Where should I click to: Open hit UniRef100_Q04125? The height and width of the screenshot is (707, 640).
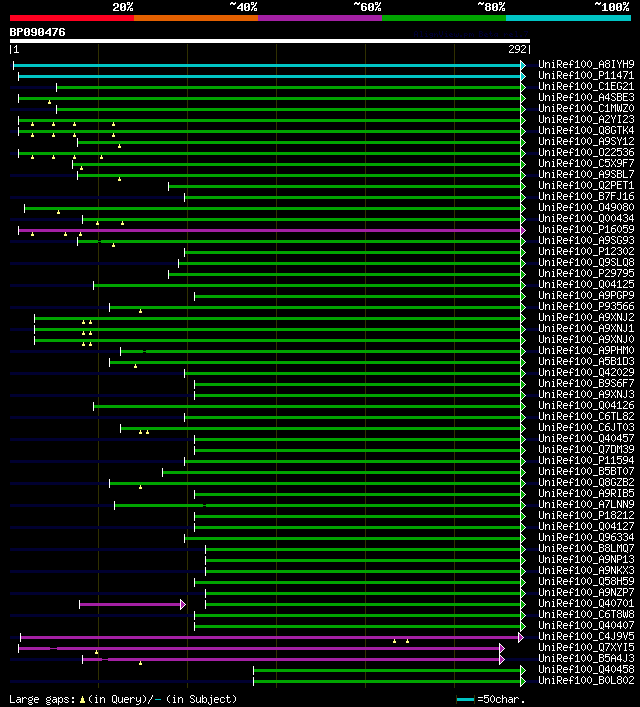click(x=586, y=285)
